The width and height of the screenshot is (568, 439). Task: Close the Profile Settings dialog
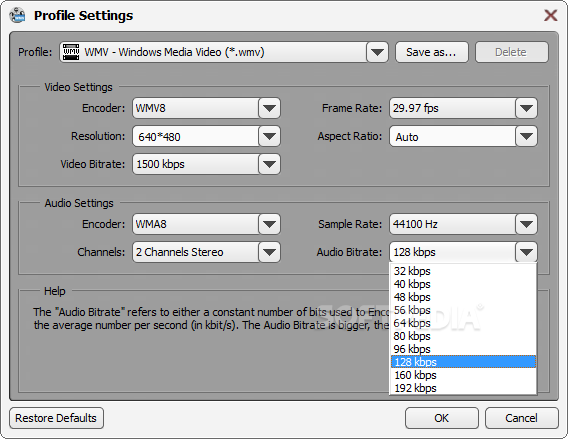point(551,15)
